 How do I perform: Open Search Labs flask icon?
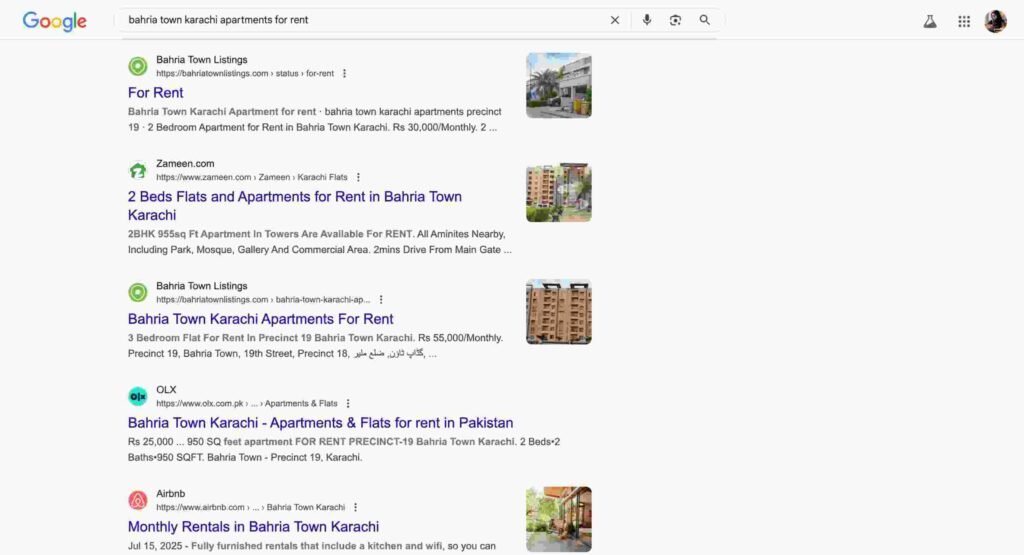pos(930,21)
